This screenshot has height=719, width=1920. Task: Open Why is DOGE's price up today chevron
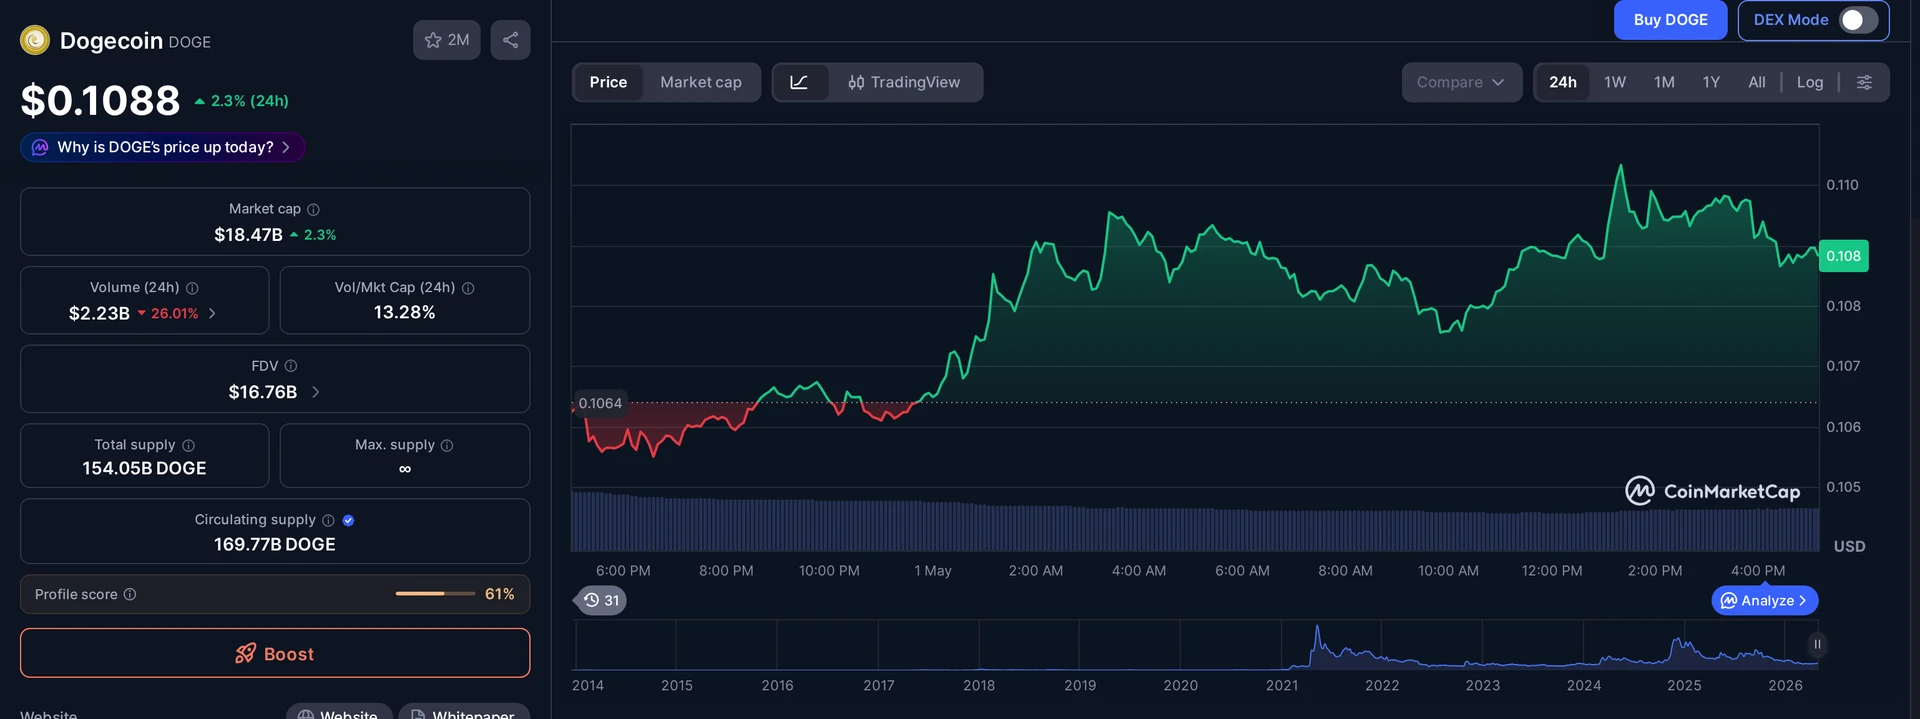(x=286, y=147)
